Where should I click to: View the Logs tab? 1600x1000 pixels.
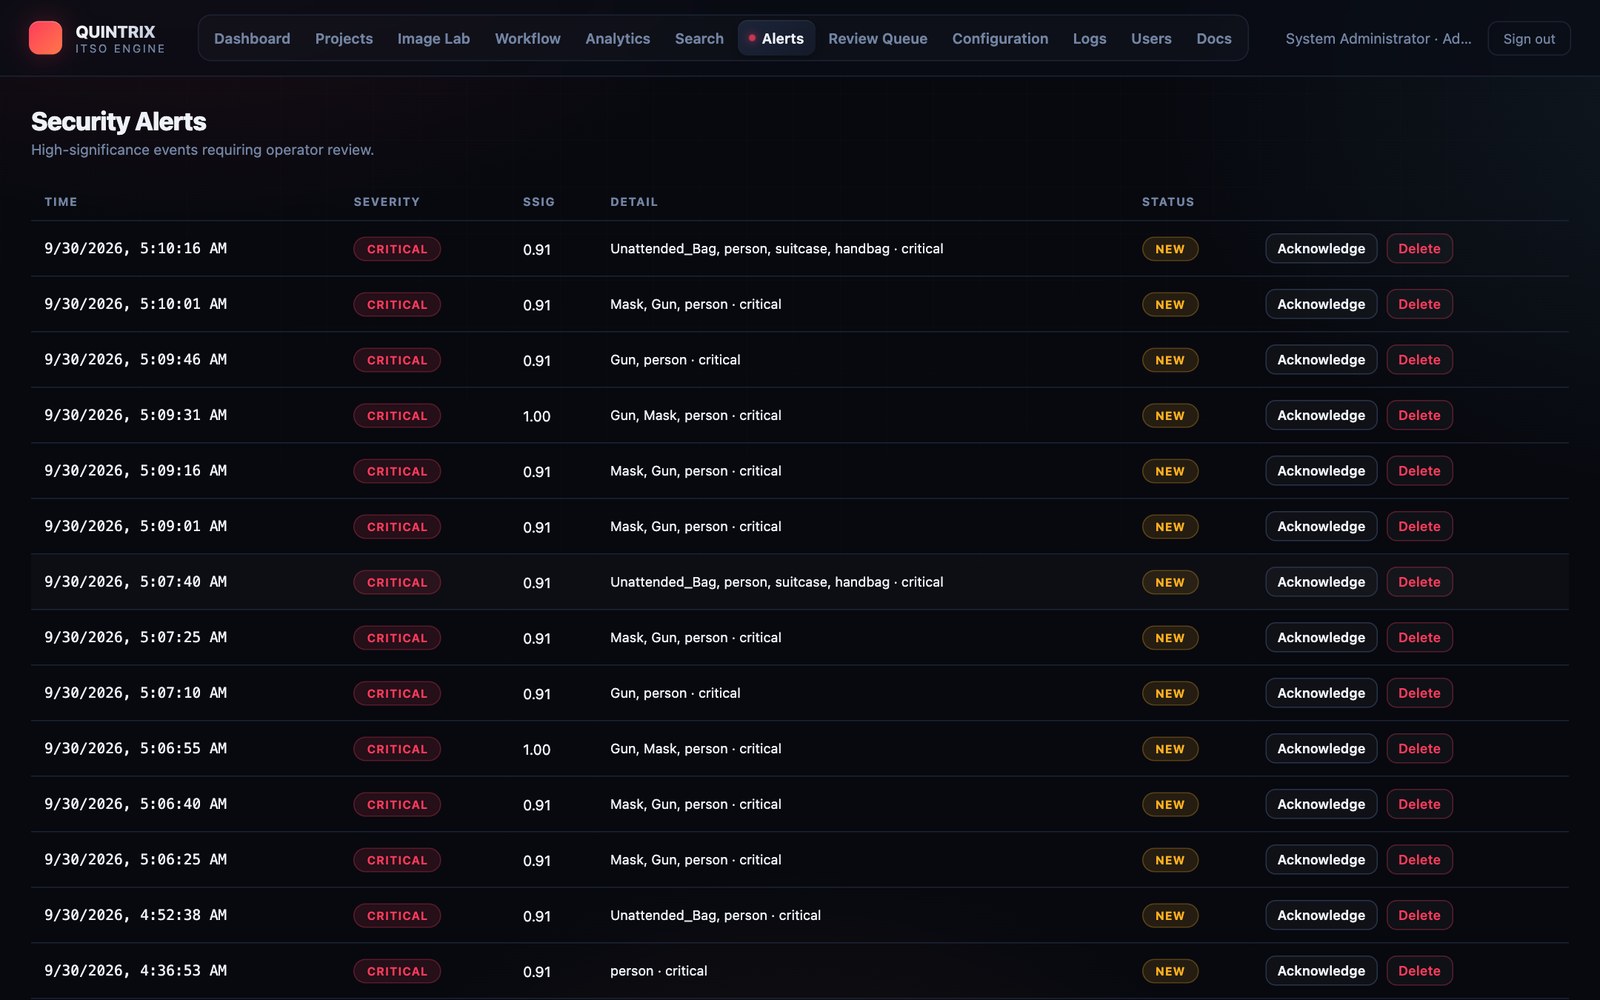1090,39
